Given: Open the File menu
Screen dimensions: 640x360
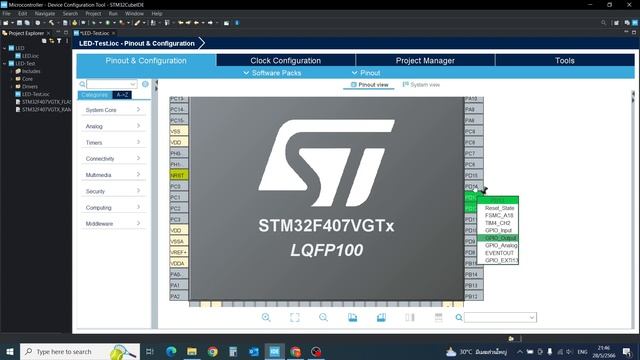Looking at the screenshot, I should click(7, 13).
